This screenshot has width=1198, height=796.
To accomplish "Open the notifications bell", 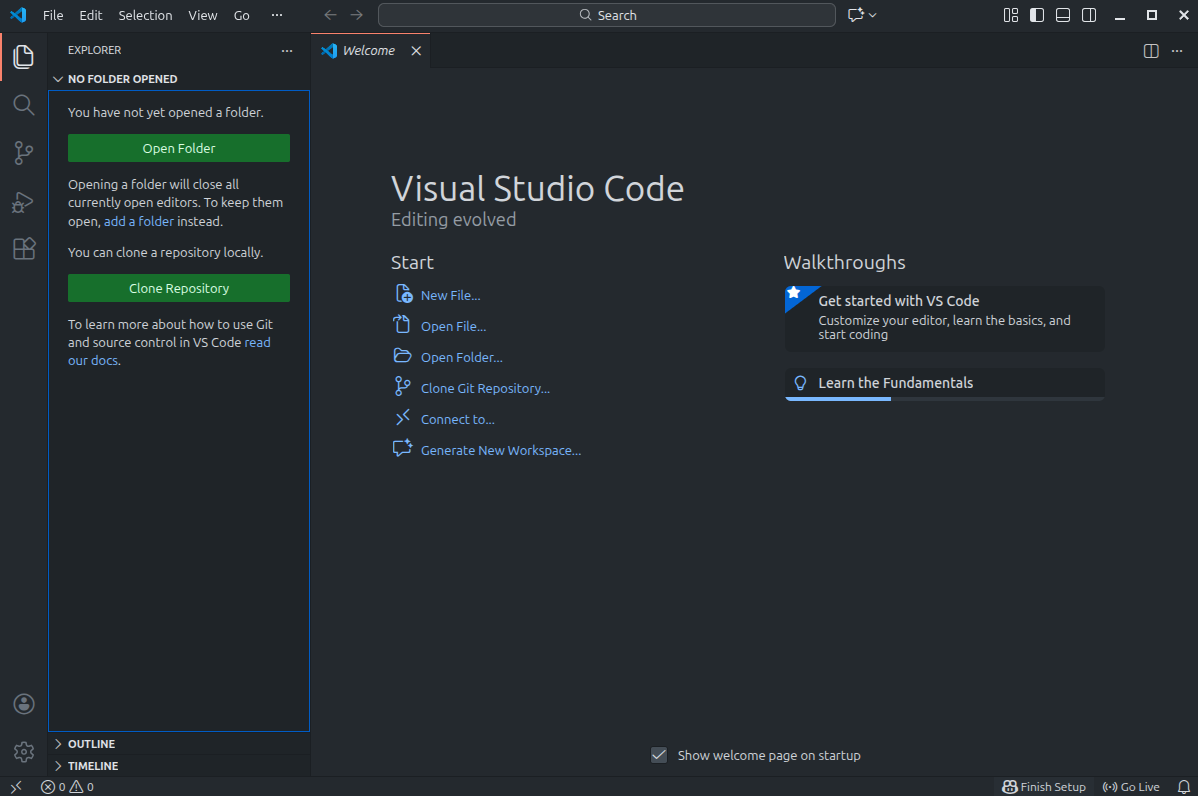I will click(x=1184, y=787).
